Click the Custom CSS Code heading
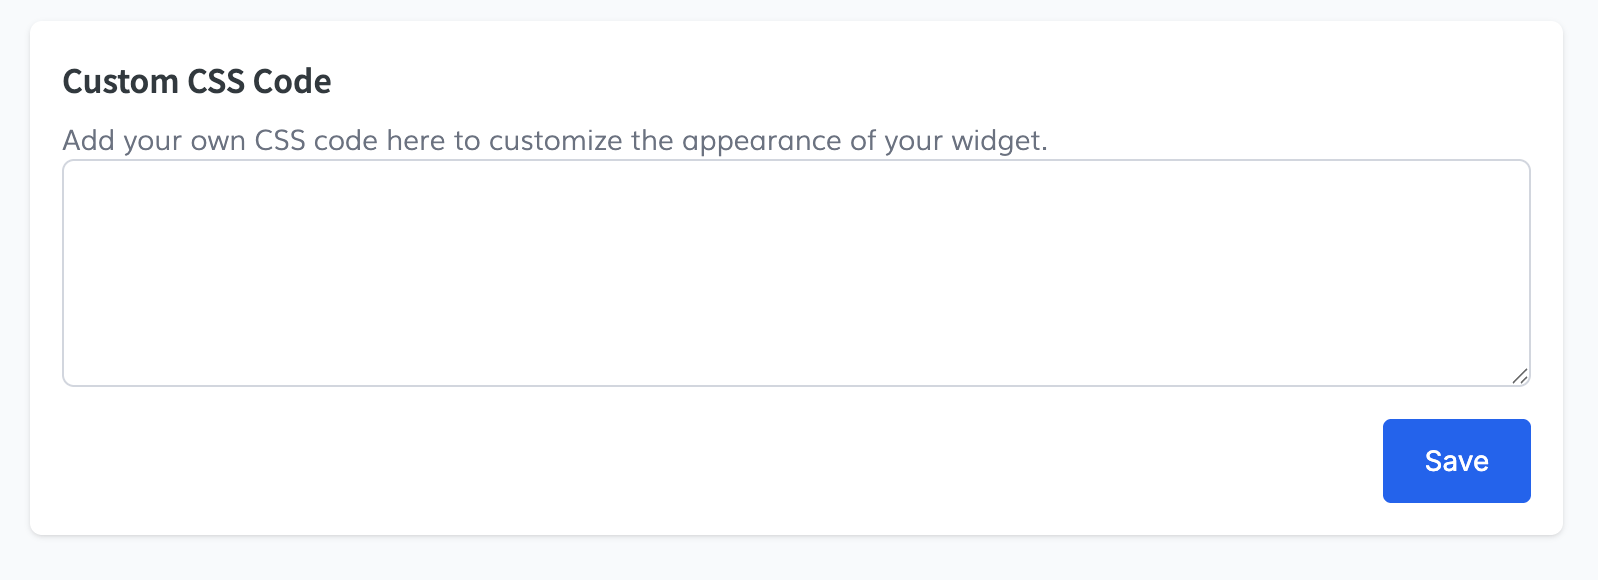The height and width of the screenshot is (580, 1598). pyautogui.click(x=197, y=81)
